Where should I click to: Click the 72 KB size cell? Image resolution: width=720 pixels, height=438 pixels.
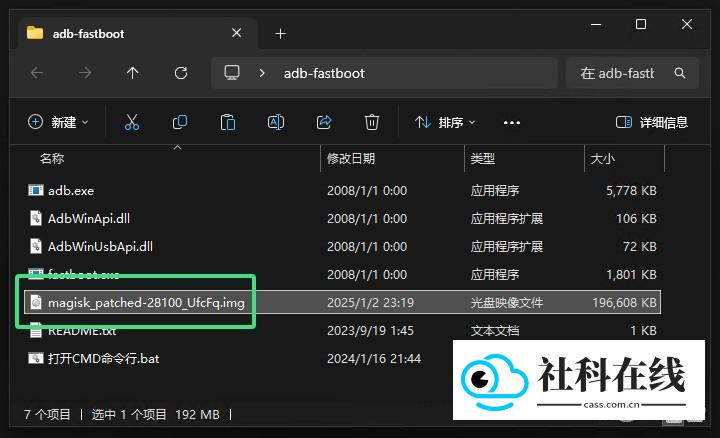click(x=640, y=247)
